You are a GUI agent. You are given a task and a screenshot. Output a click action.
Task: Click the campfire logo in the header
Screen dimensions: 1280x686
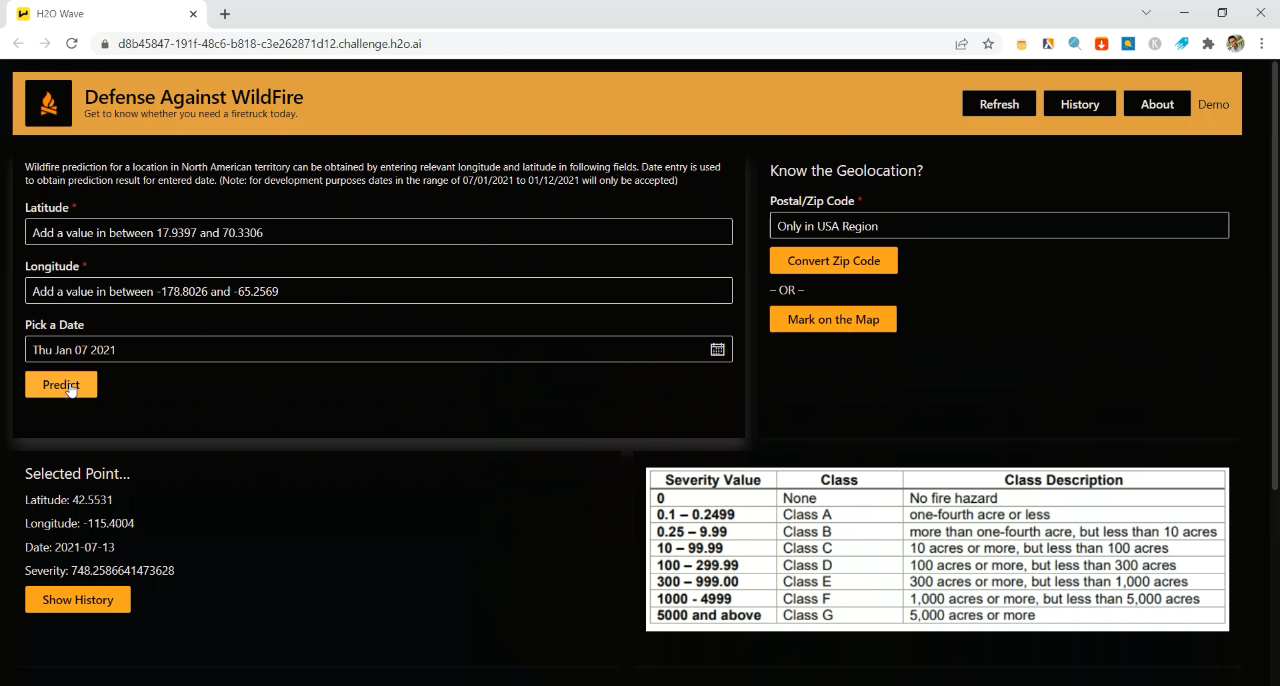[48, 103]
